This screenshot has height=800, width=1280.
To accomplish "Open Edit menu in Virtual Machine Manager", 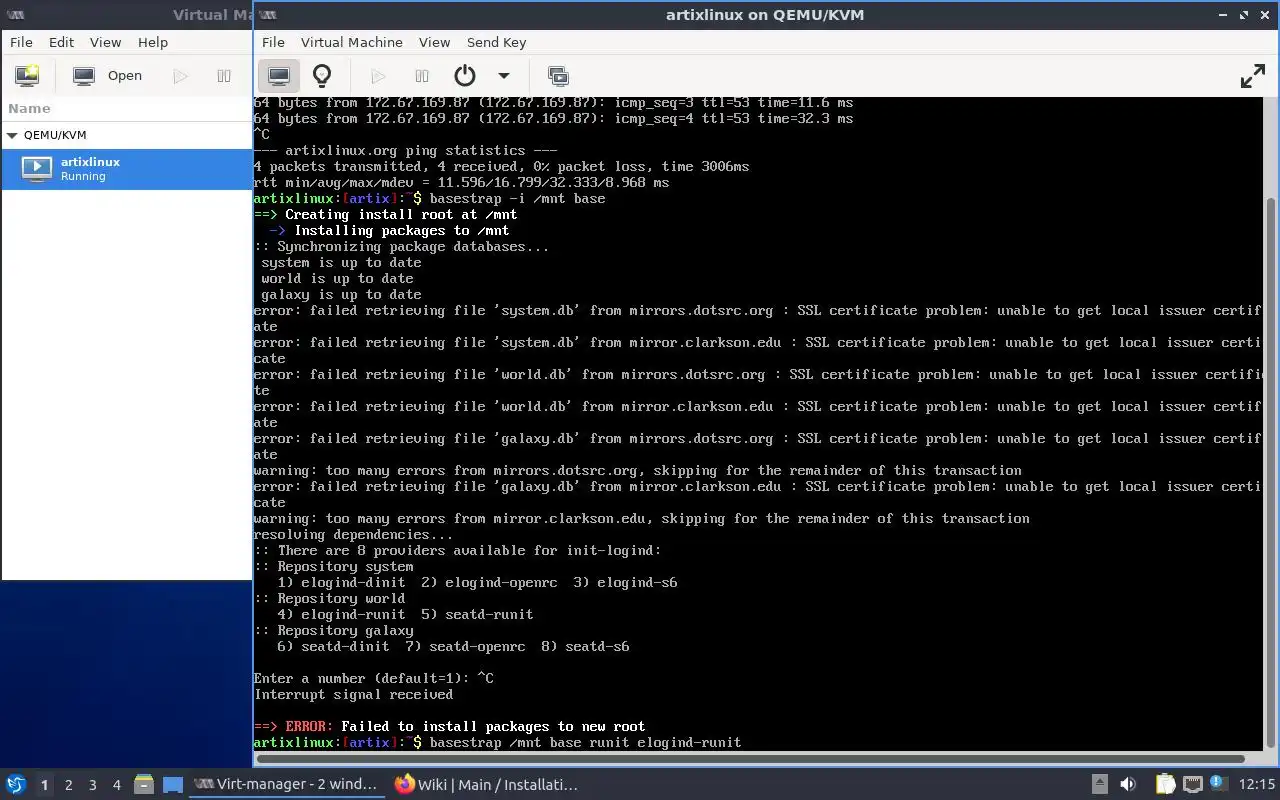I will click(x=61, y=42).
